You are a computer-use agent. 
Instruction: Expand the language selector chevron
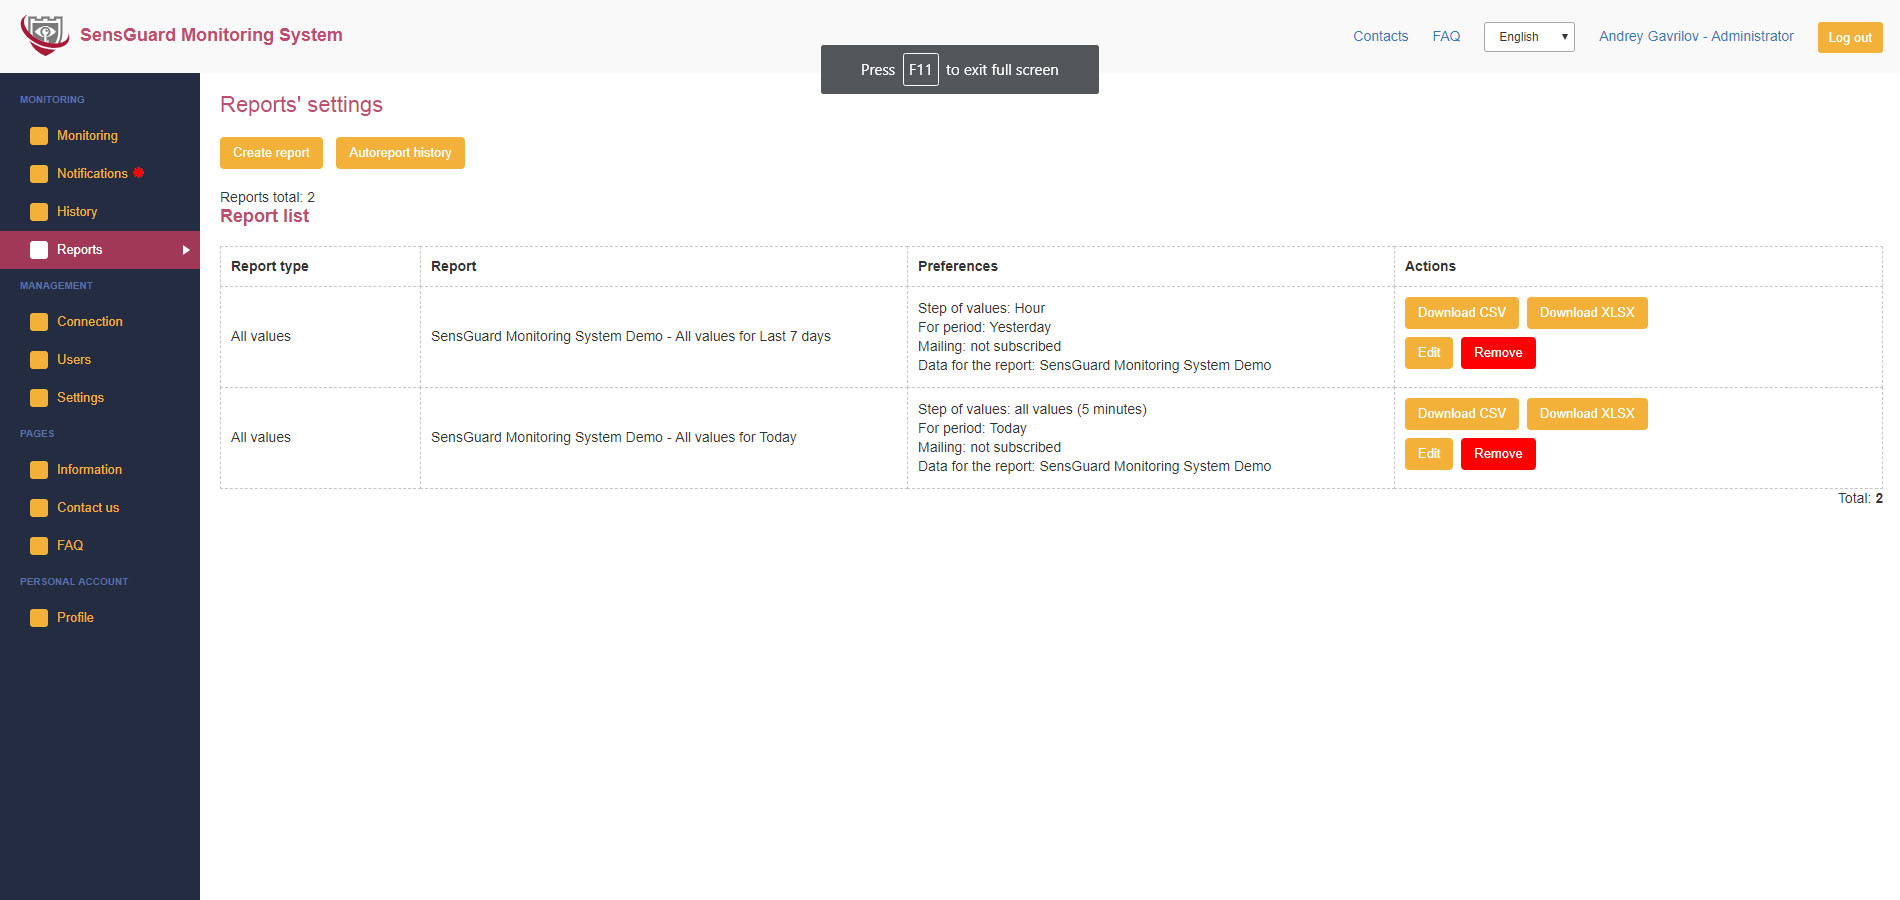(1563, 36)
